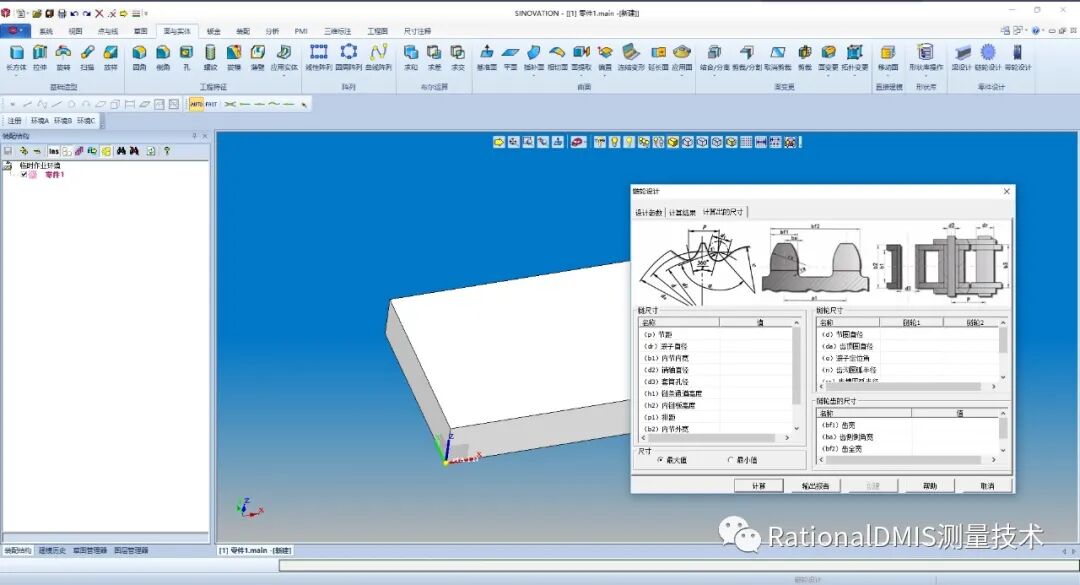Click the 平面 plane surface tool
Screen dimensions: 1080x585
point(510,57)
